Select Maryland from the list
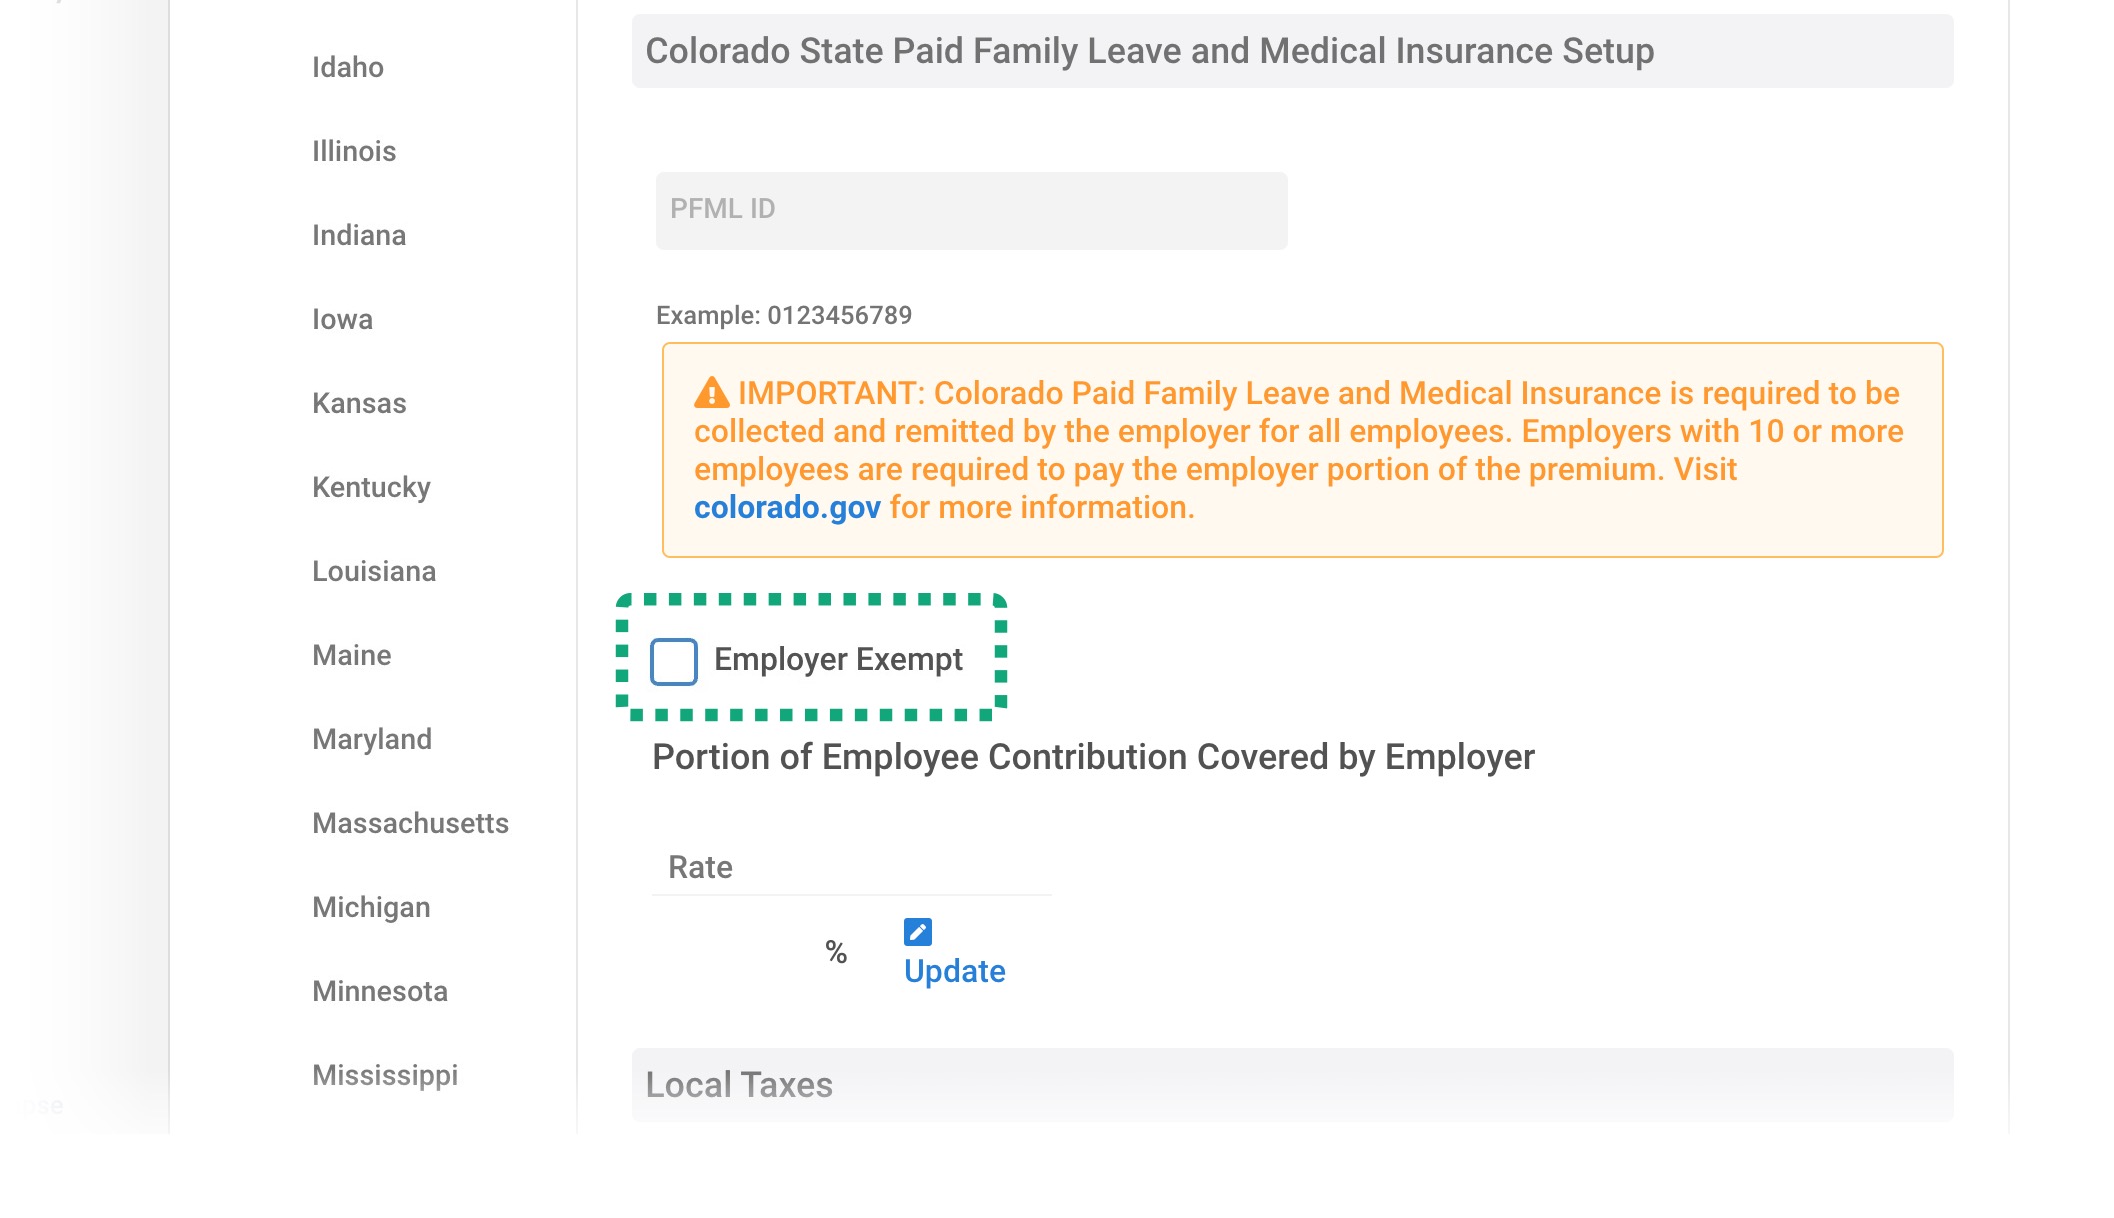Viewport: 2114px width, 1218px height. click(372, 739)
